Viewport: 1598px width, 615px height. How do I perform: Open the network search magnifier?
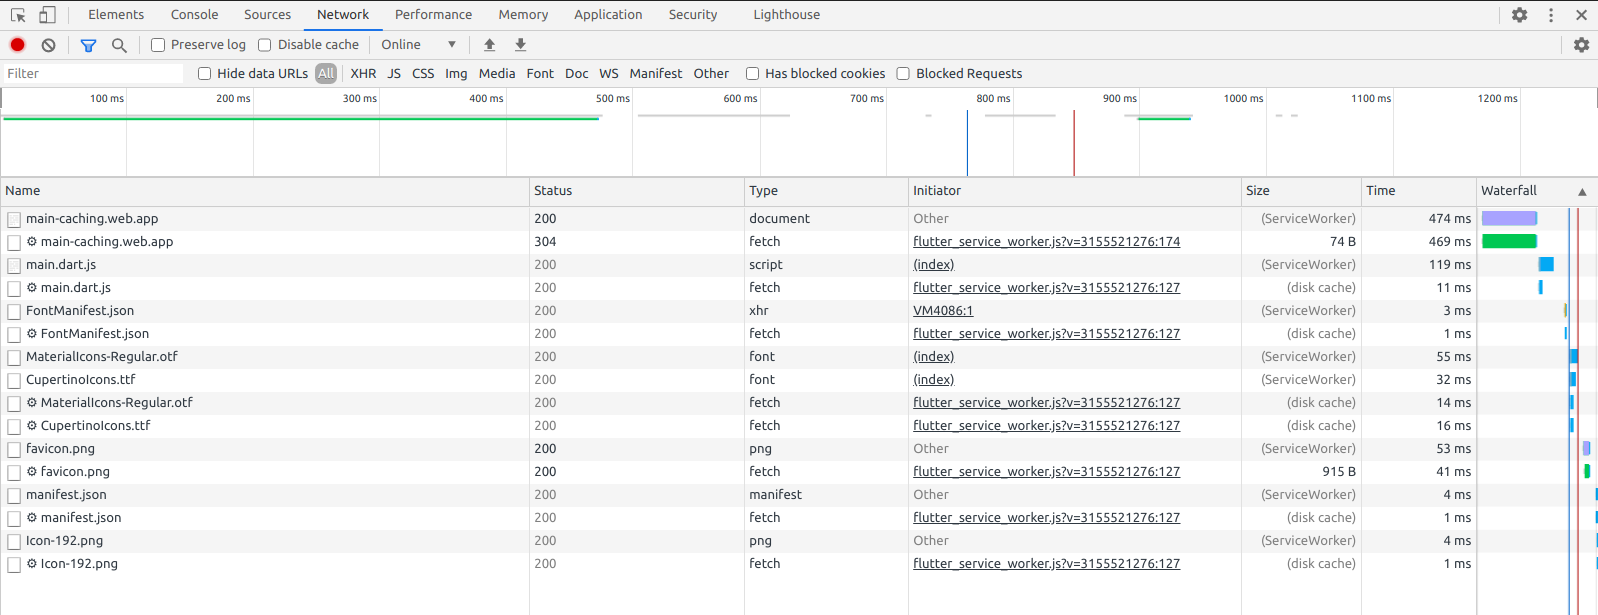point(119,45)
